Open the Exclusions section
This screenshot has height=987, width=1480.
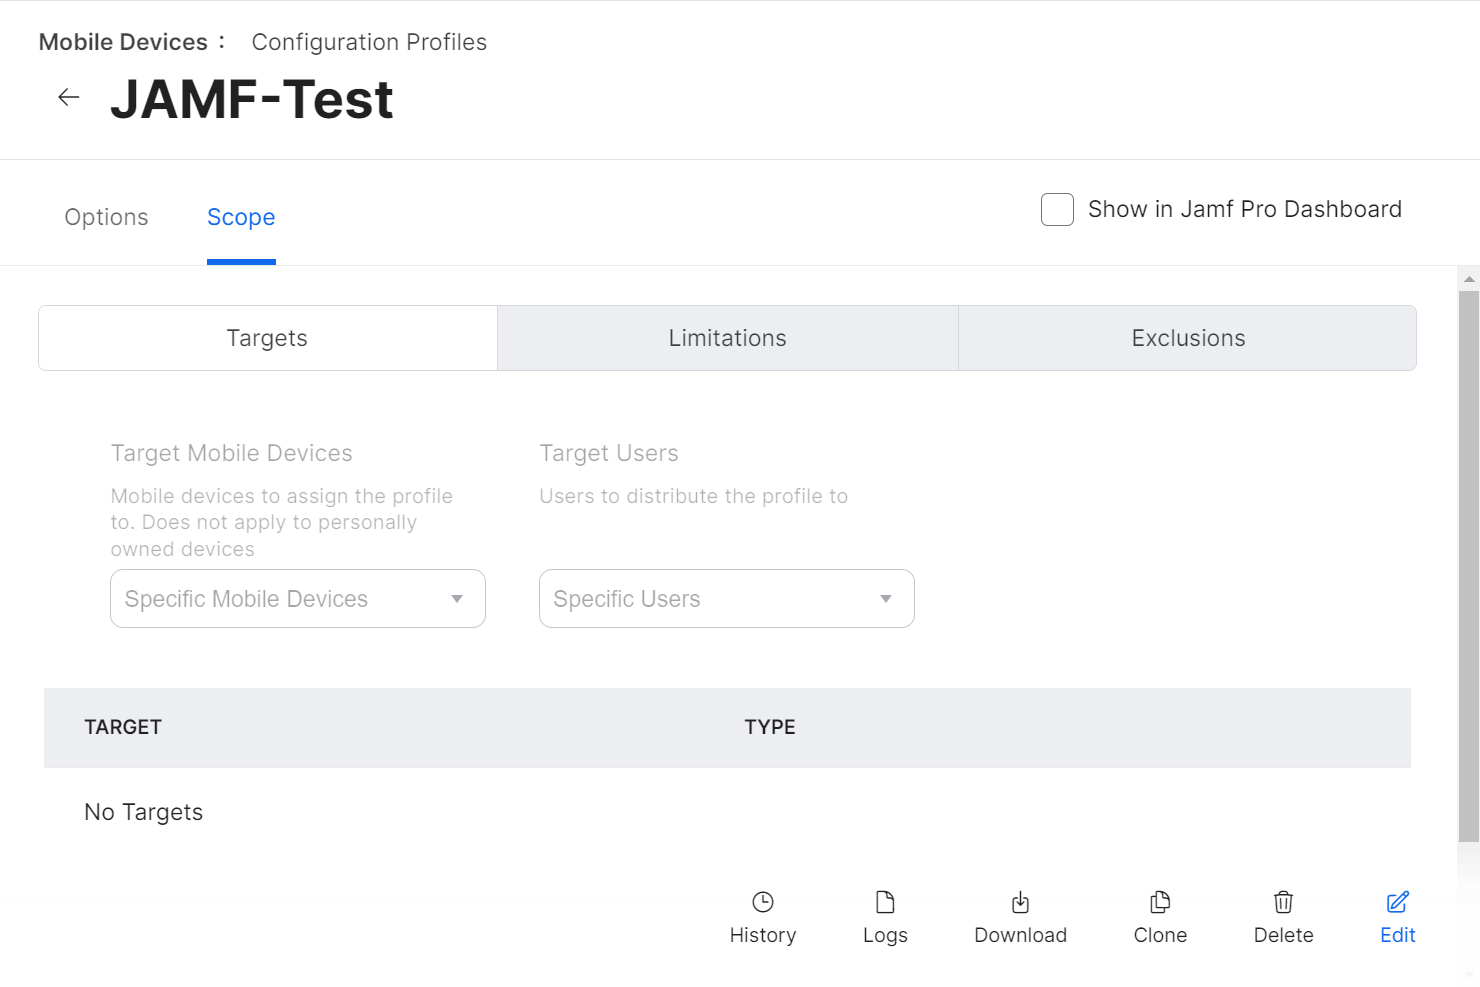tap(1188, 338)
